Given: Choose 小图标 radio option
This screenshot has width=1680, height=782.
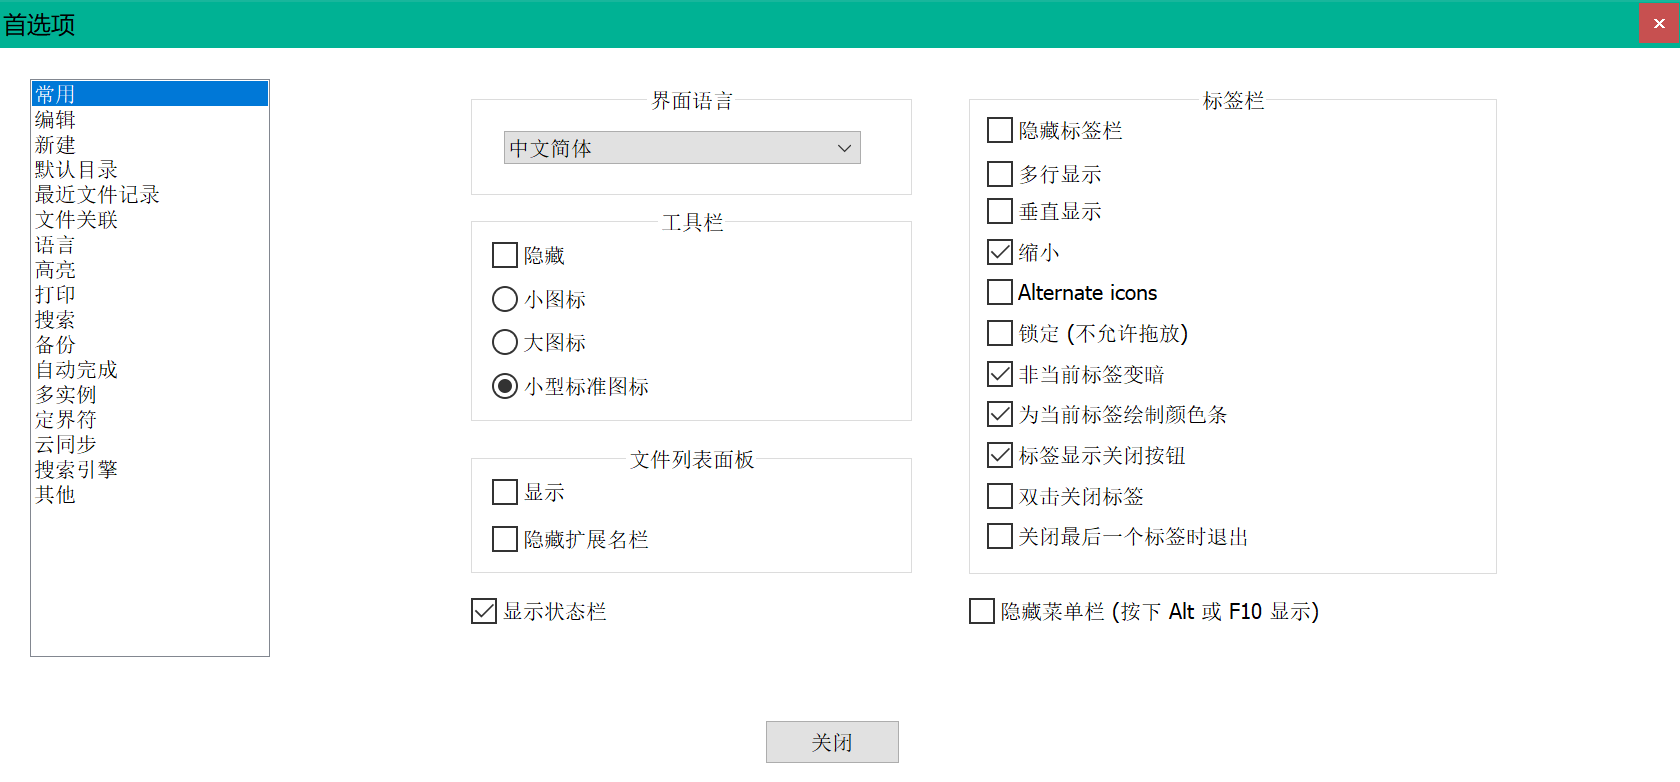Looking at the screenshot, I should 504,299.
